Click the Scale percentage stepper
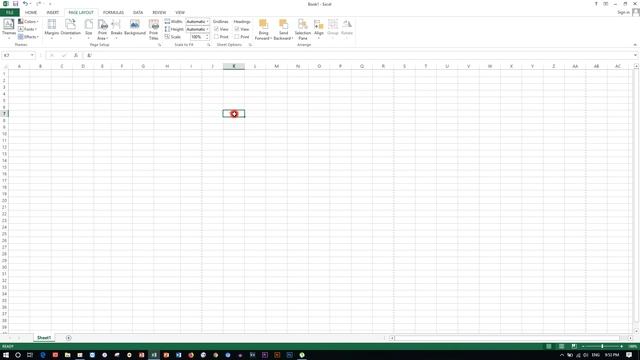Viewport: 640px width, 360px height. [x=207, y=37]
